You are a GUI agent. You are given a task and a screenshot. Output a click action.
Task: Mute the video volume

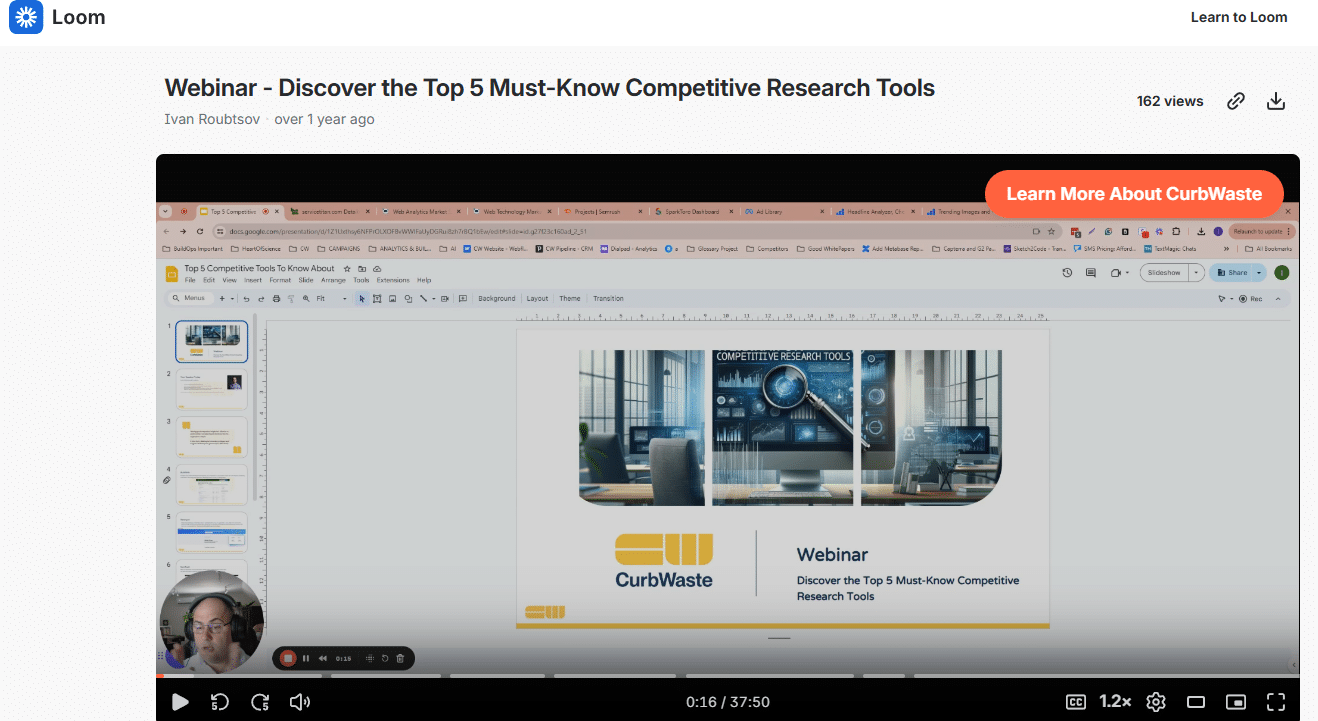(299, 702)
